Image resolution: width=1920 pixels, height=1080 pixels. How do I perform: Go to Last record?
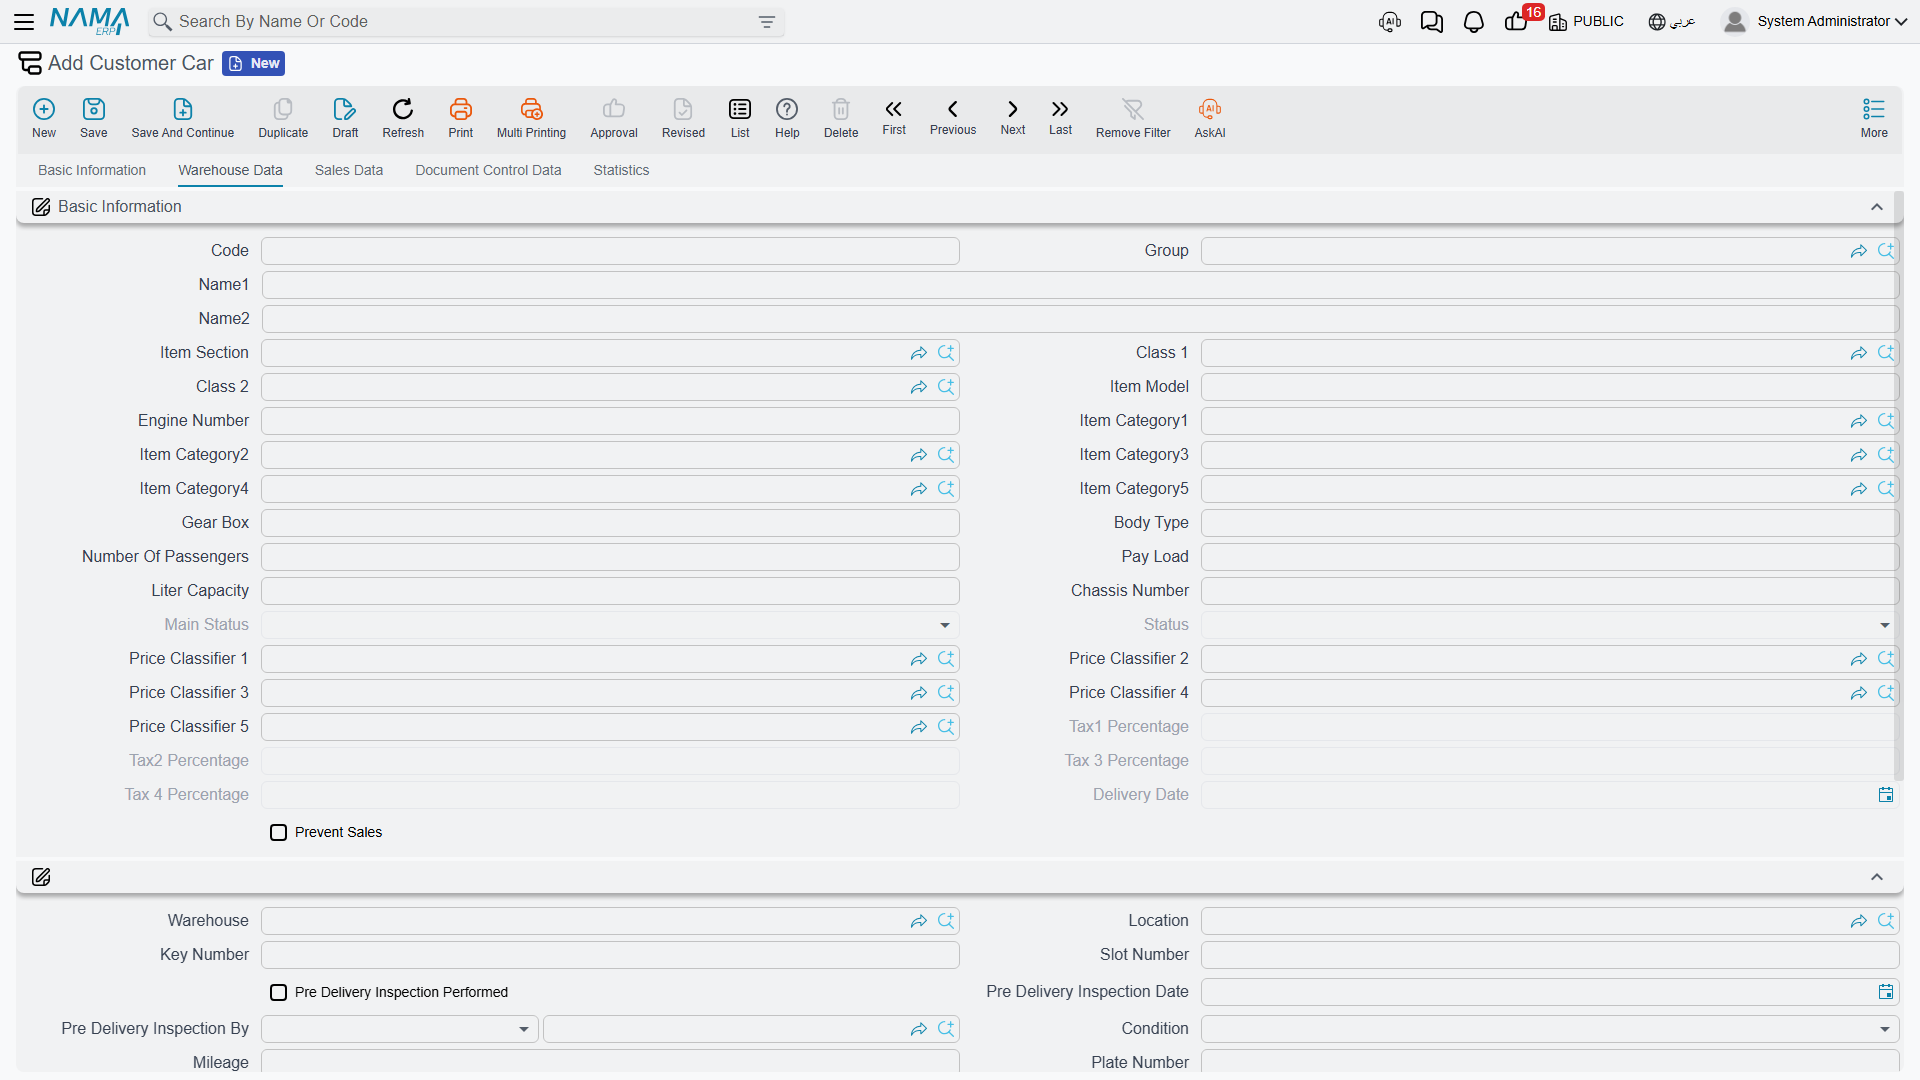tap(1060, 116)
